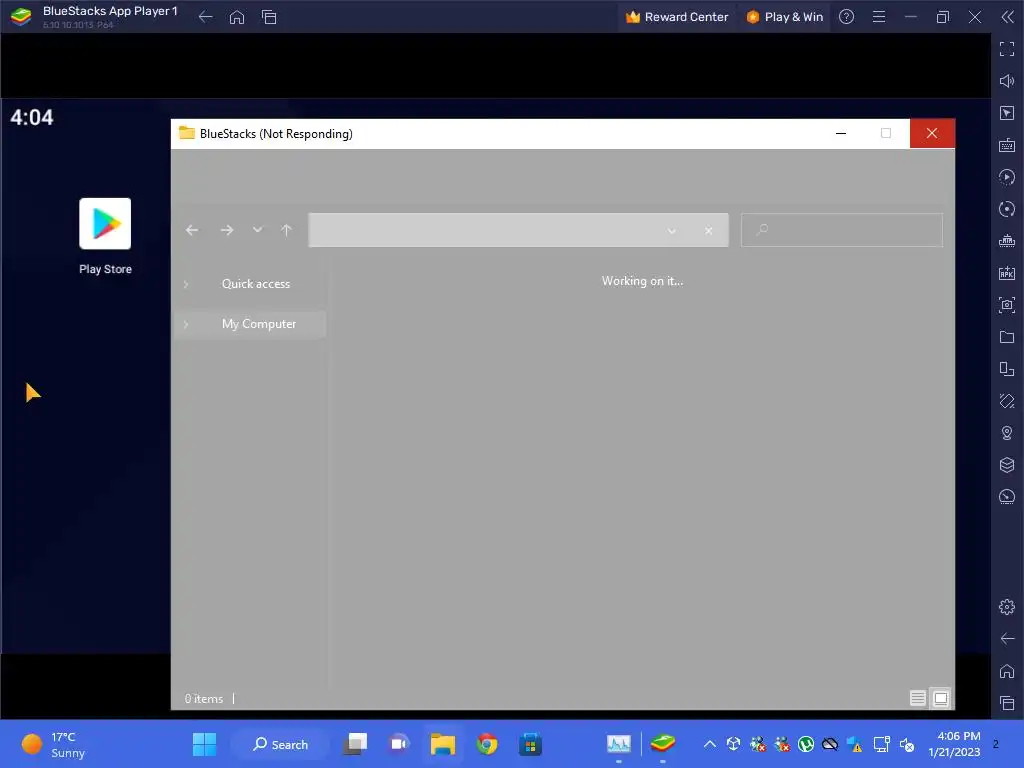Click the Install APK icon
The height and width of the screenshot is (768, 1024).
[x=1006, y=273]
